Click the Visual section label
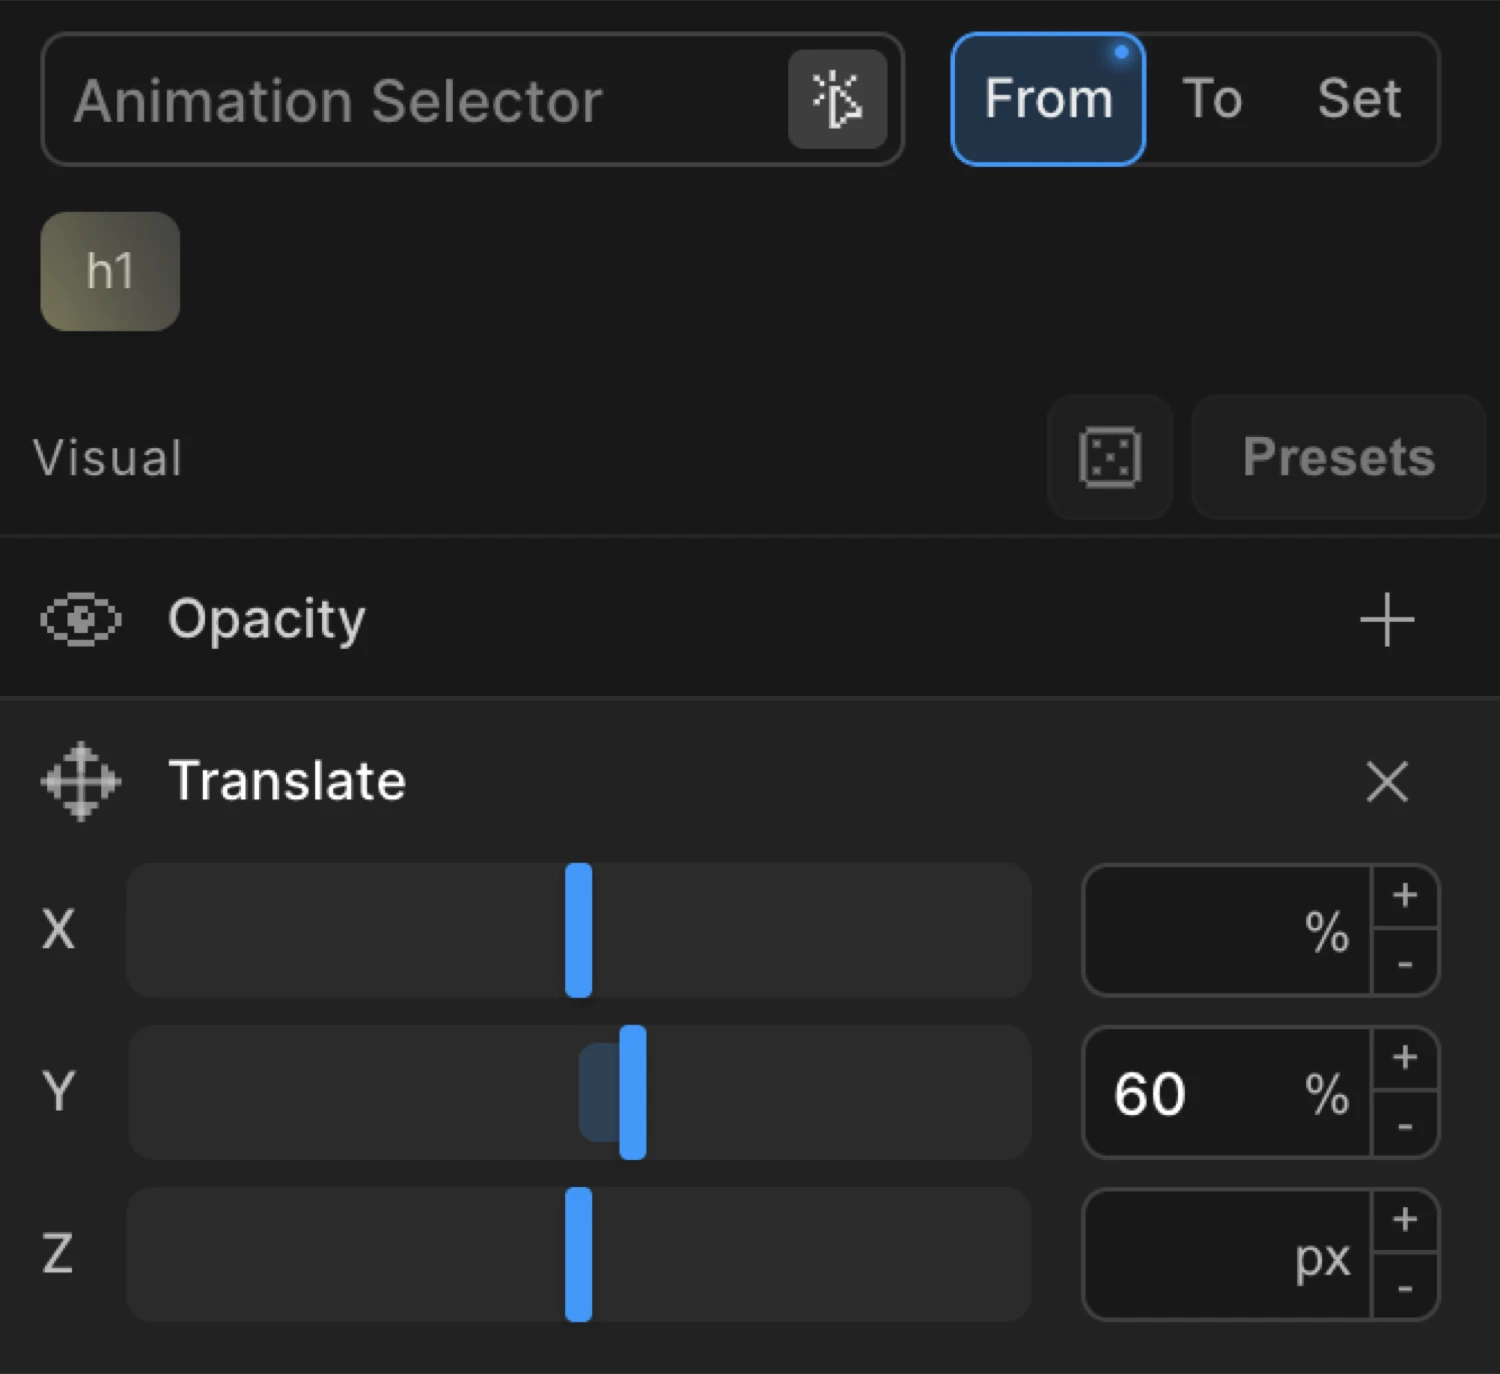The width and height of the screenshot is (1500, 1374). pyautogui.click(x=107, y=457)
